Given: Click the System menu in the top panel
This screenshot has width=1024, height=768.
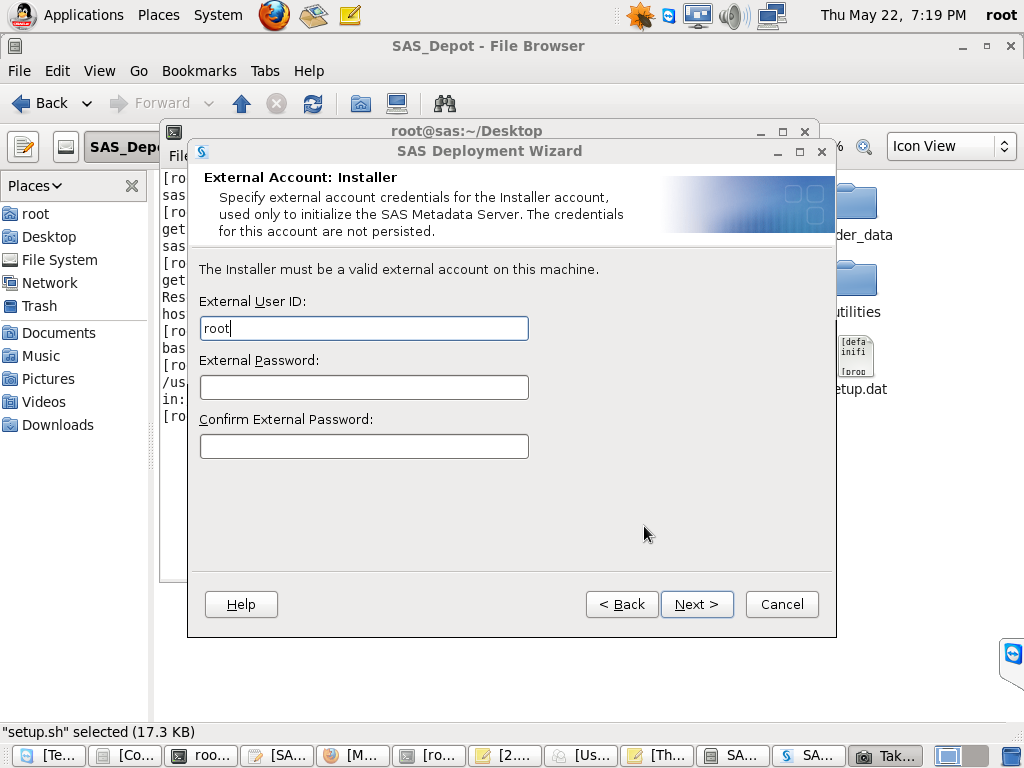Looking at the screenshot, I should pos(218,15).
